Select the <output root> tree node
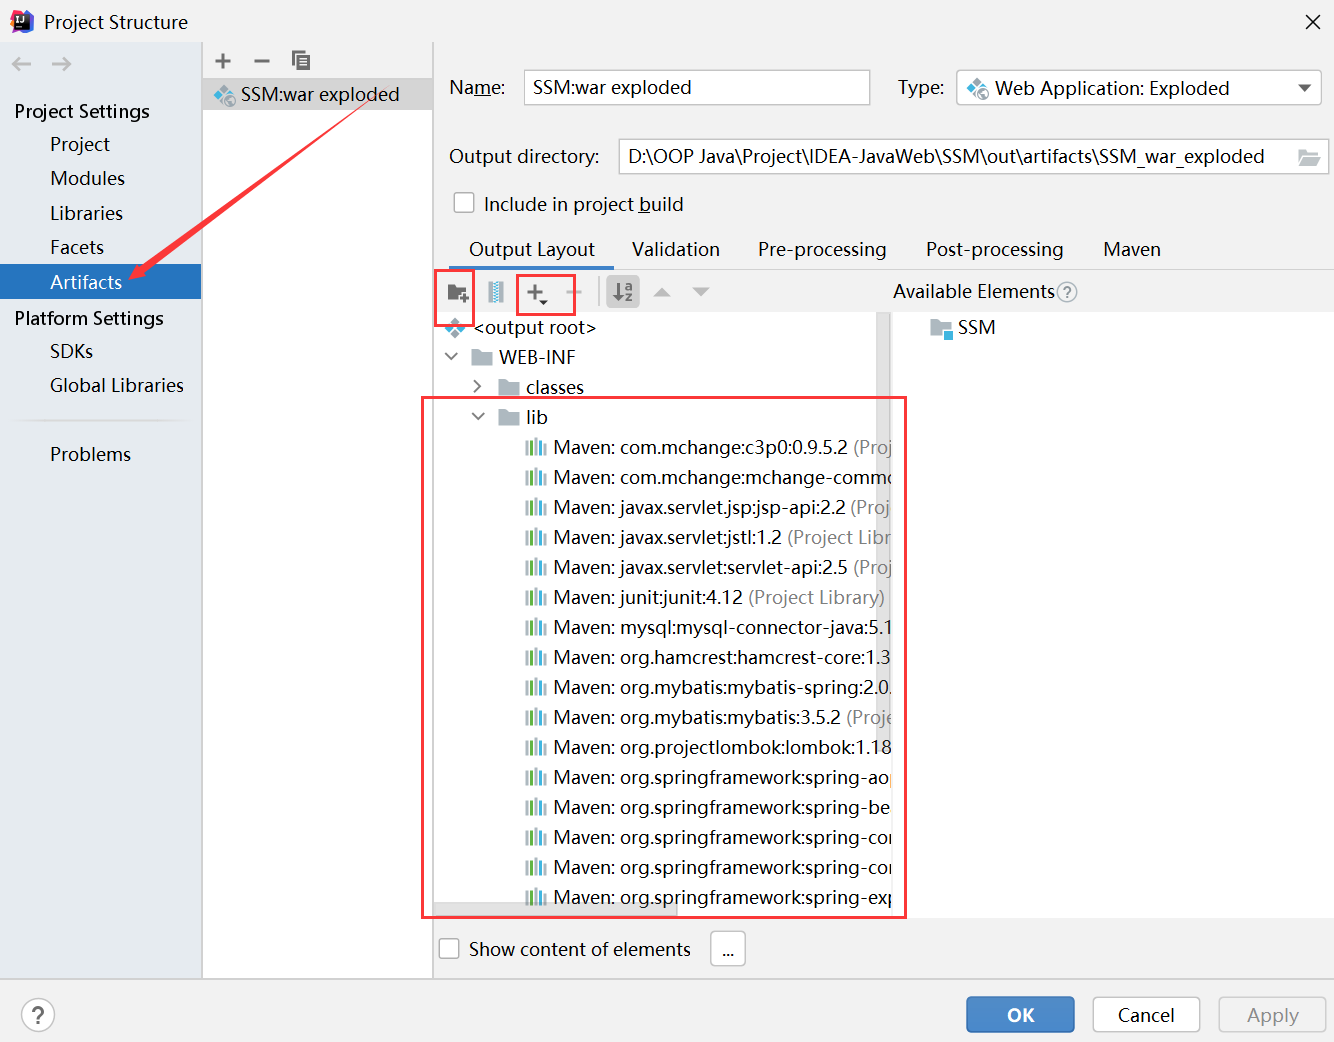The width and height of the screenshot is (1334, 1042). coord(535,328)
